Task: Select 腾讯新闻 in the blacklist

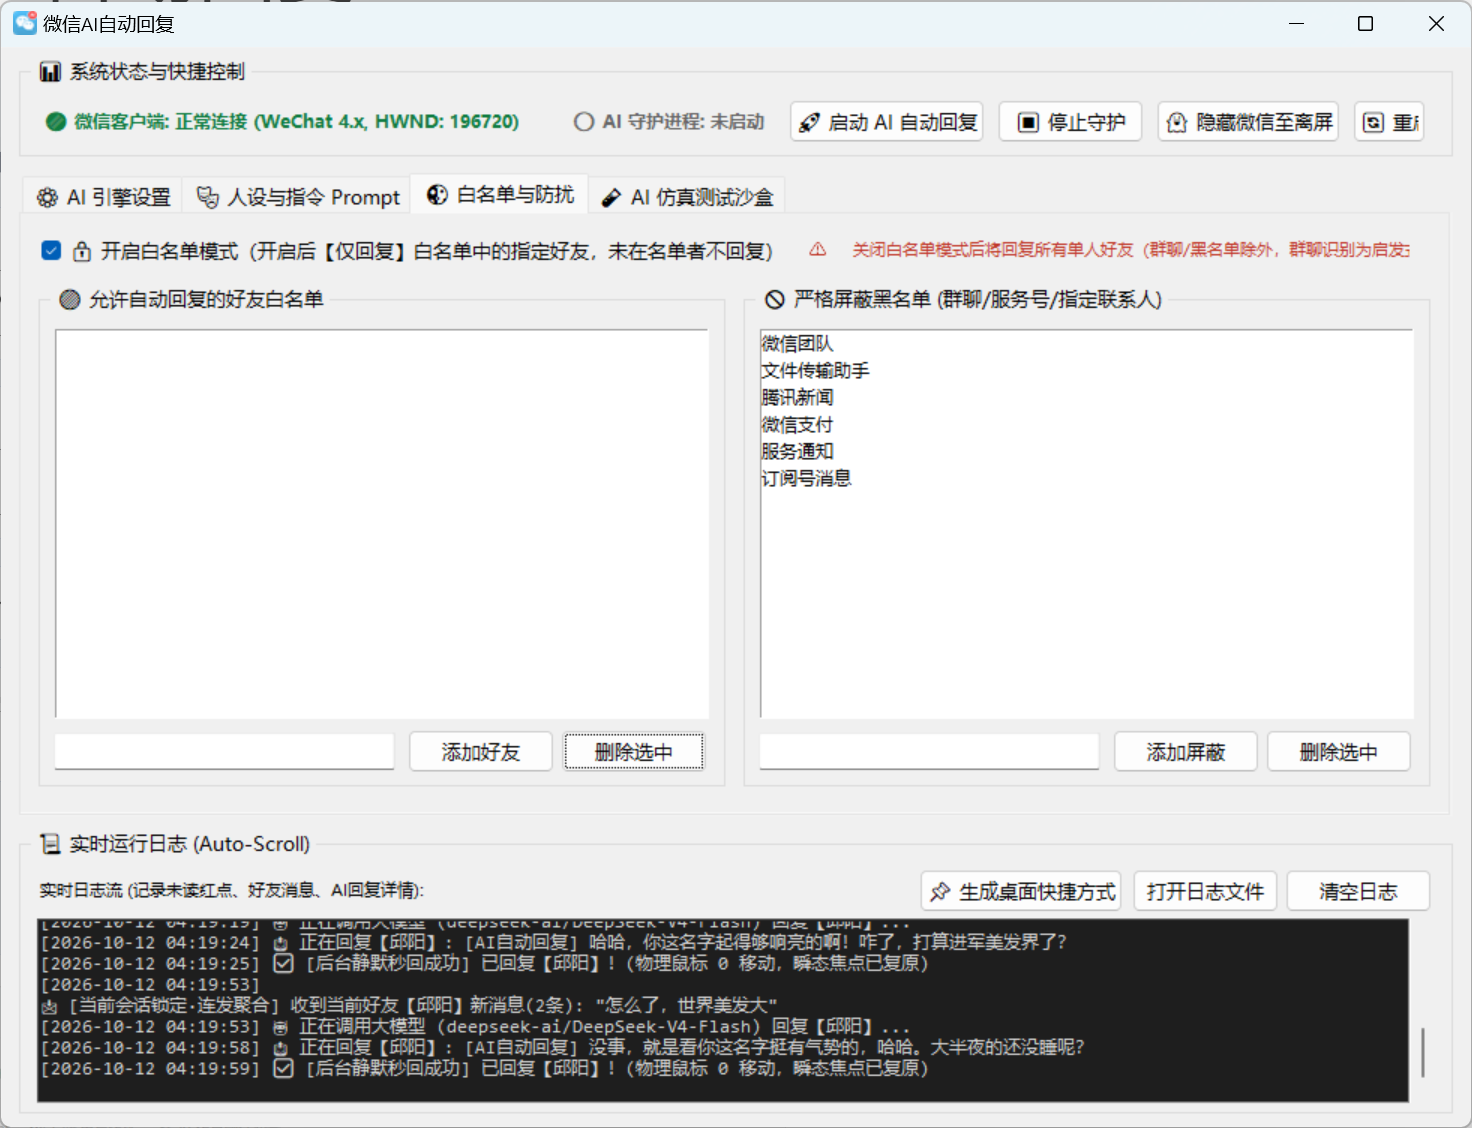Action: tap(797, 398)
